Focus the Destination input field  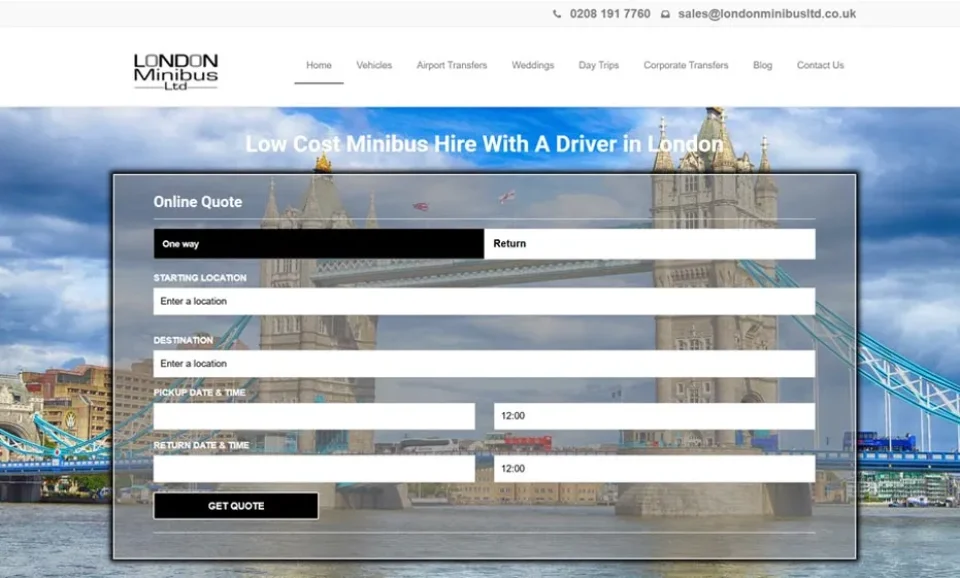pyautogui.click(x=484, y=364)
